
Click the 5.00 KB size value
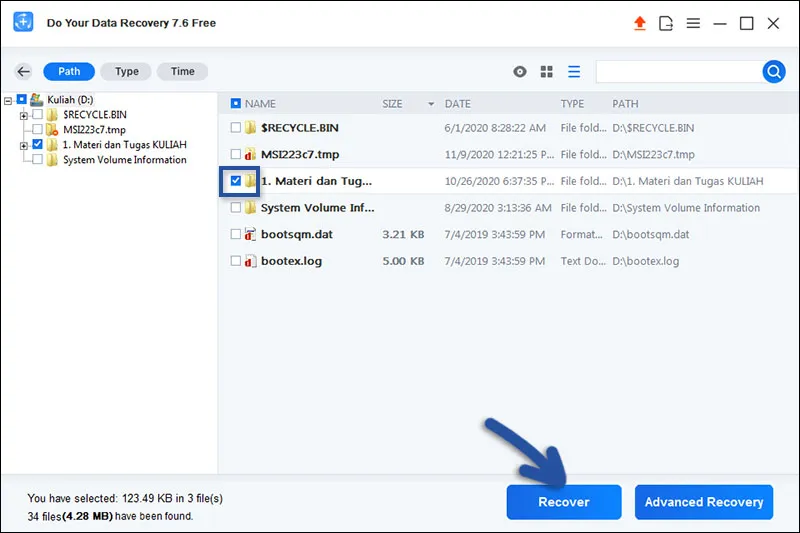[404, 261]
